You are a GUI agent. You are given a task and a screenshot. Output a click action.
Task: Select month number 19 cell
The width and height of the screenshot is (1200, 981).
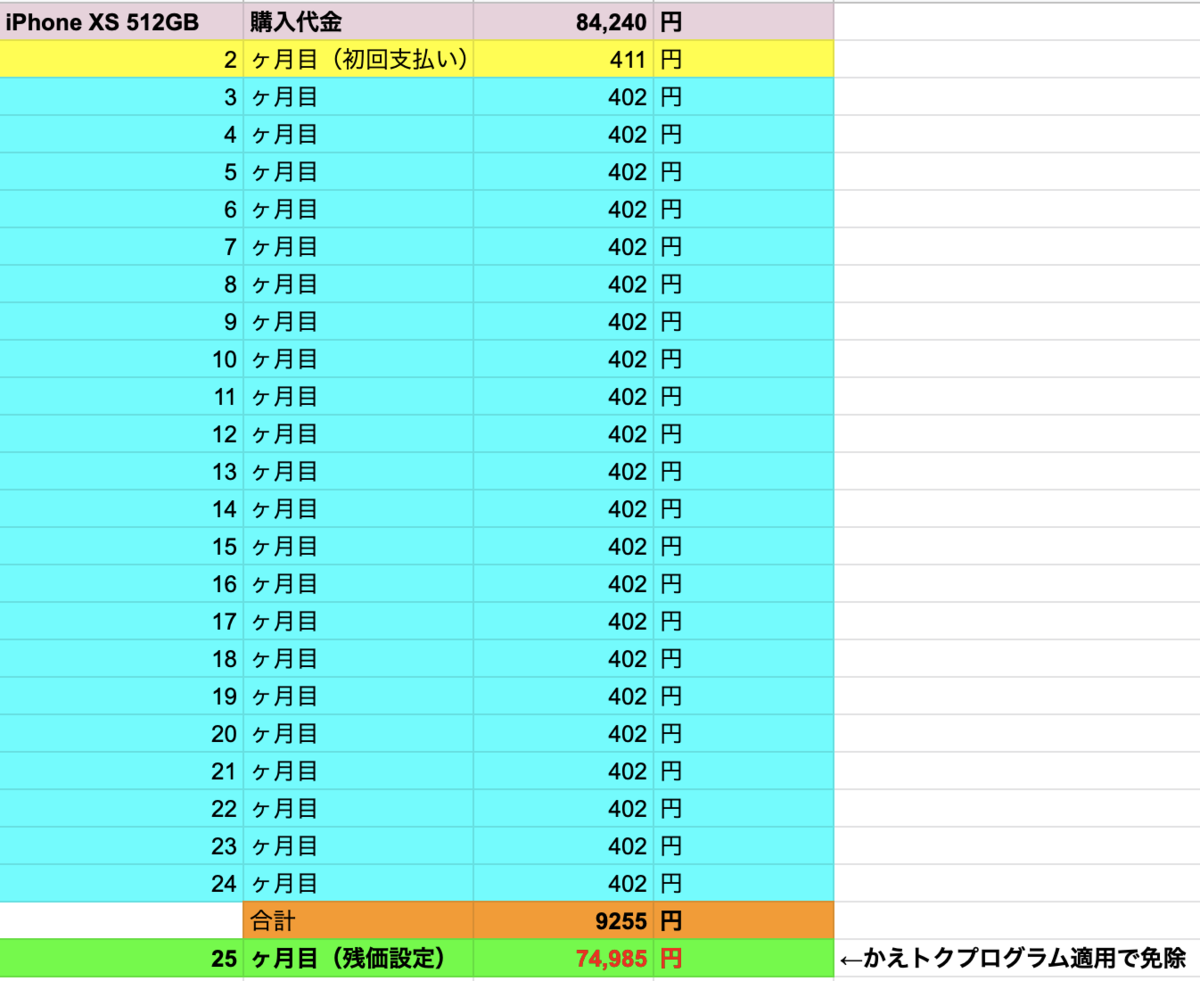pyautogui.click(x=121, y=697)
